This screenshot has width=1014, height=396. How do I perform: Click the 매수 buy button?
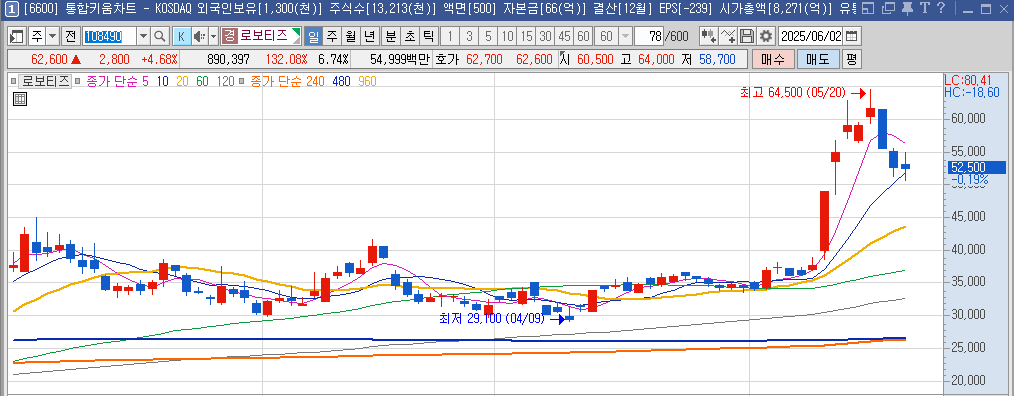[x=773, y=60]
